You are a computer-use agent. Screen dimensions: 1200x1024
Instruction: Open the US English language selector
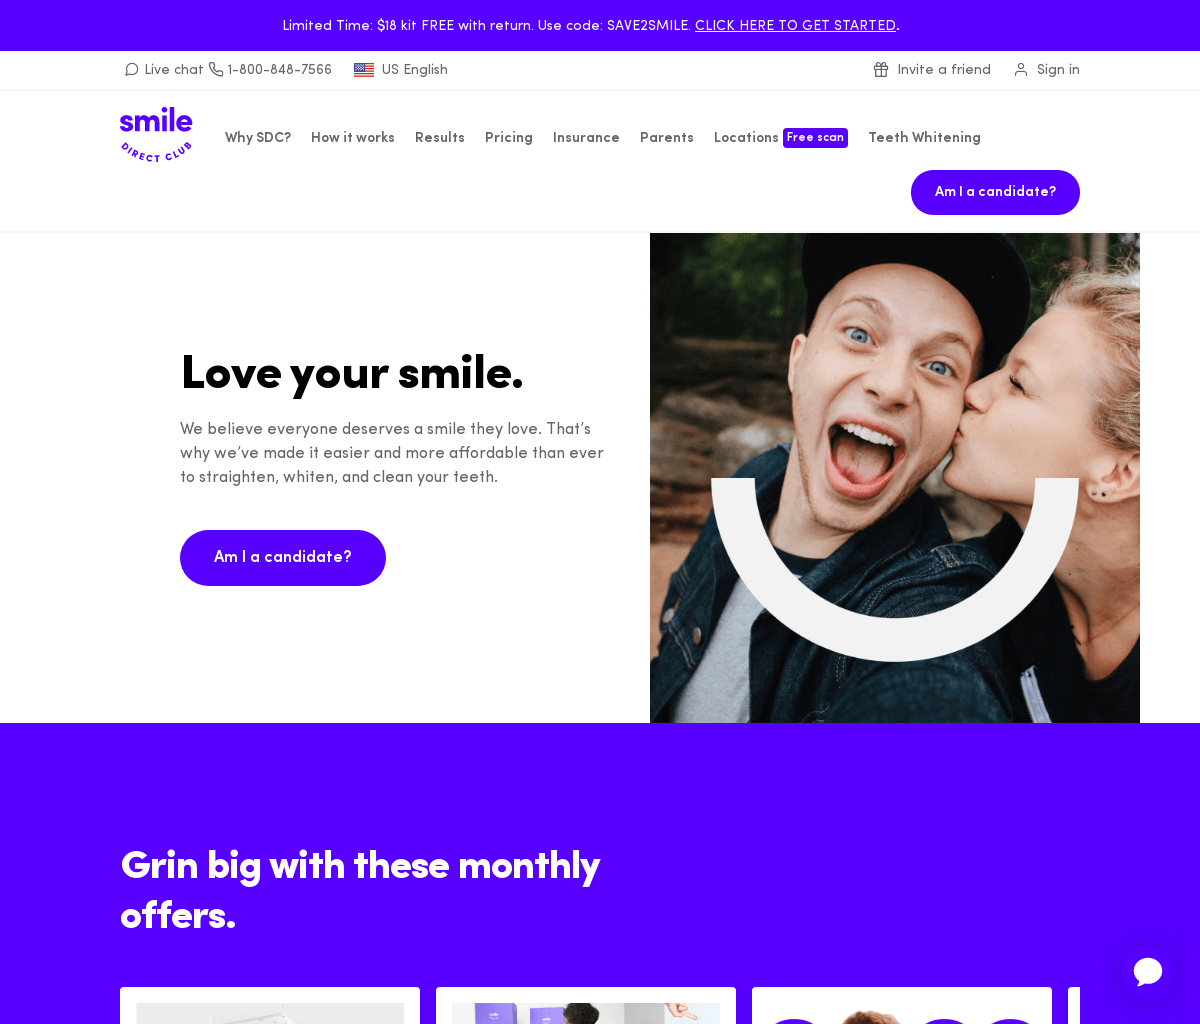(401, 70)
